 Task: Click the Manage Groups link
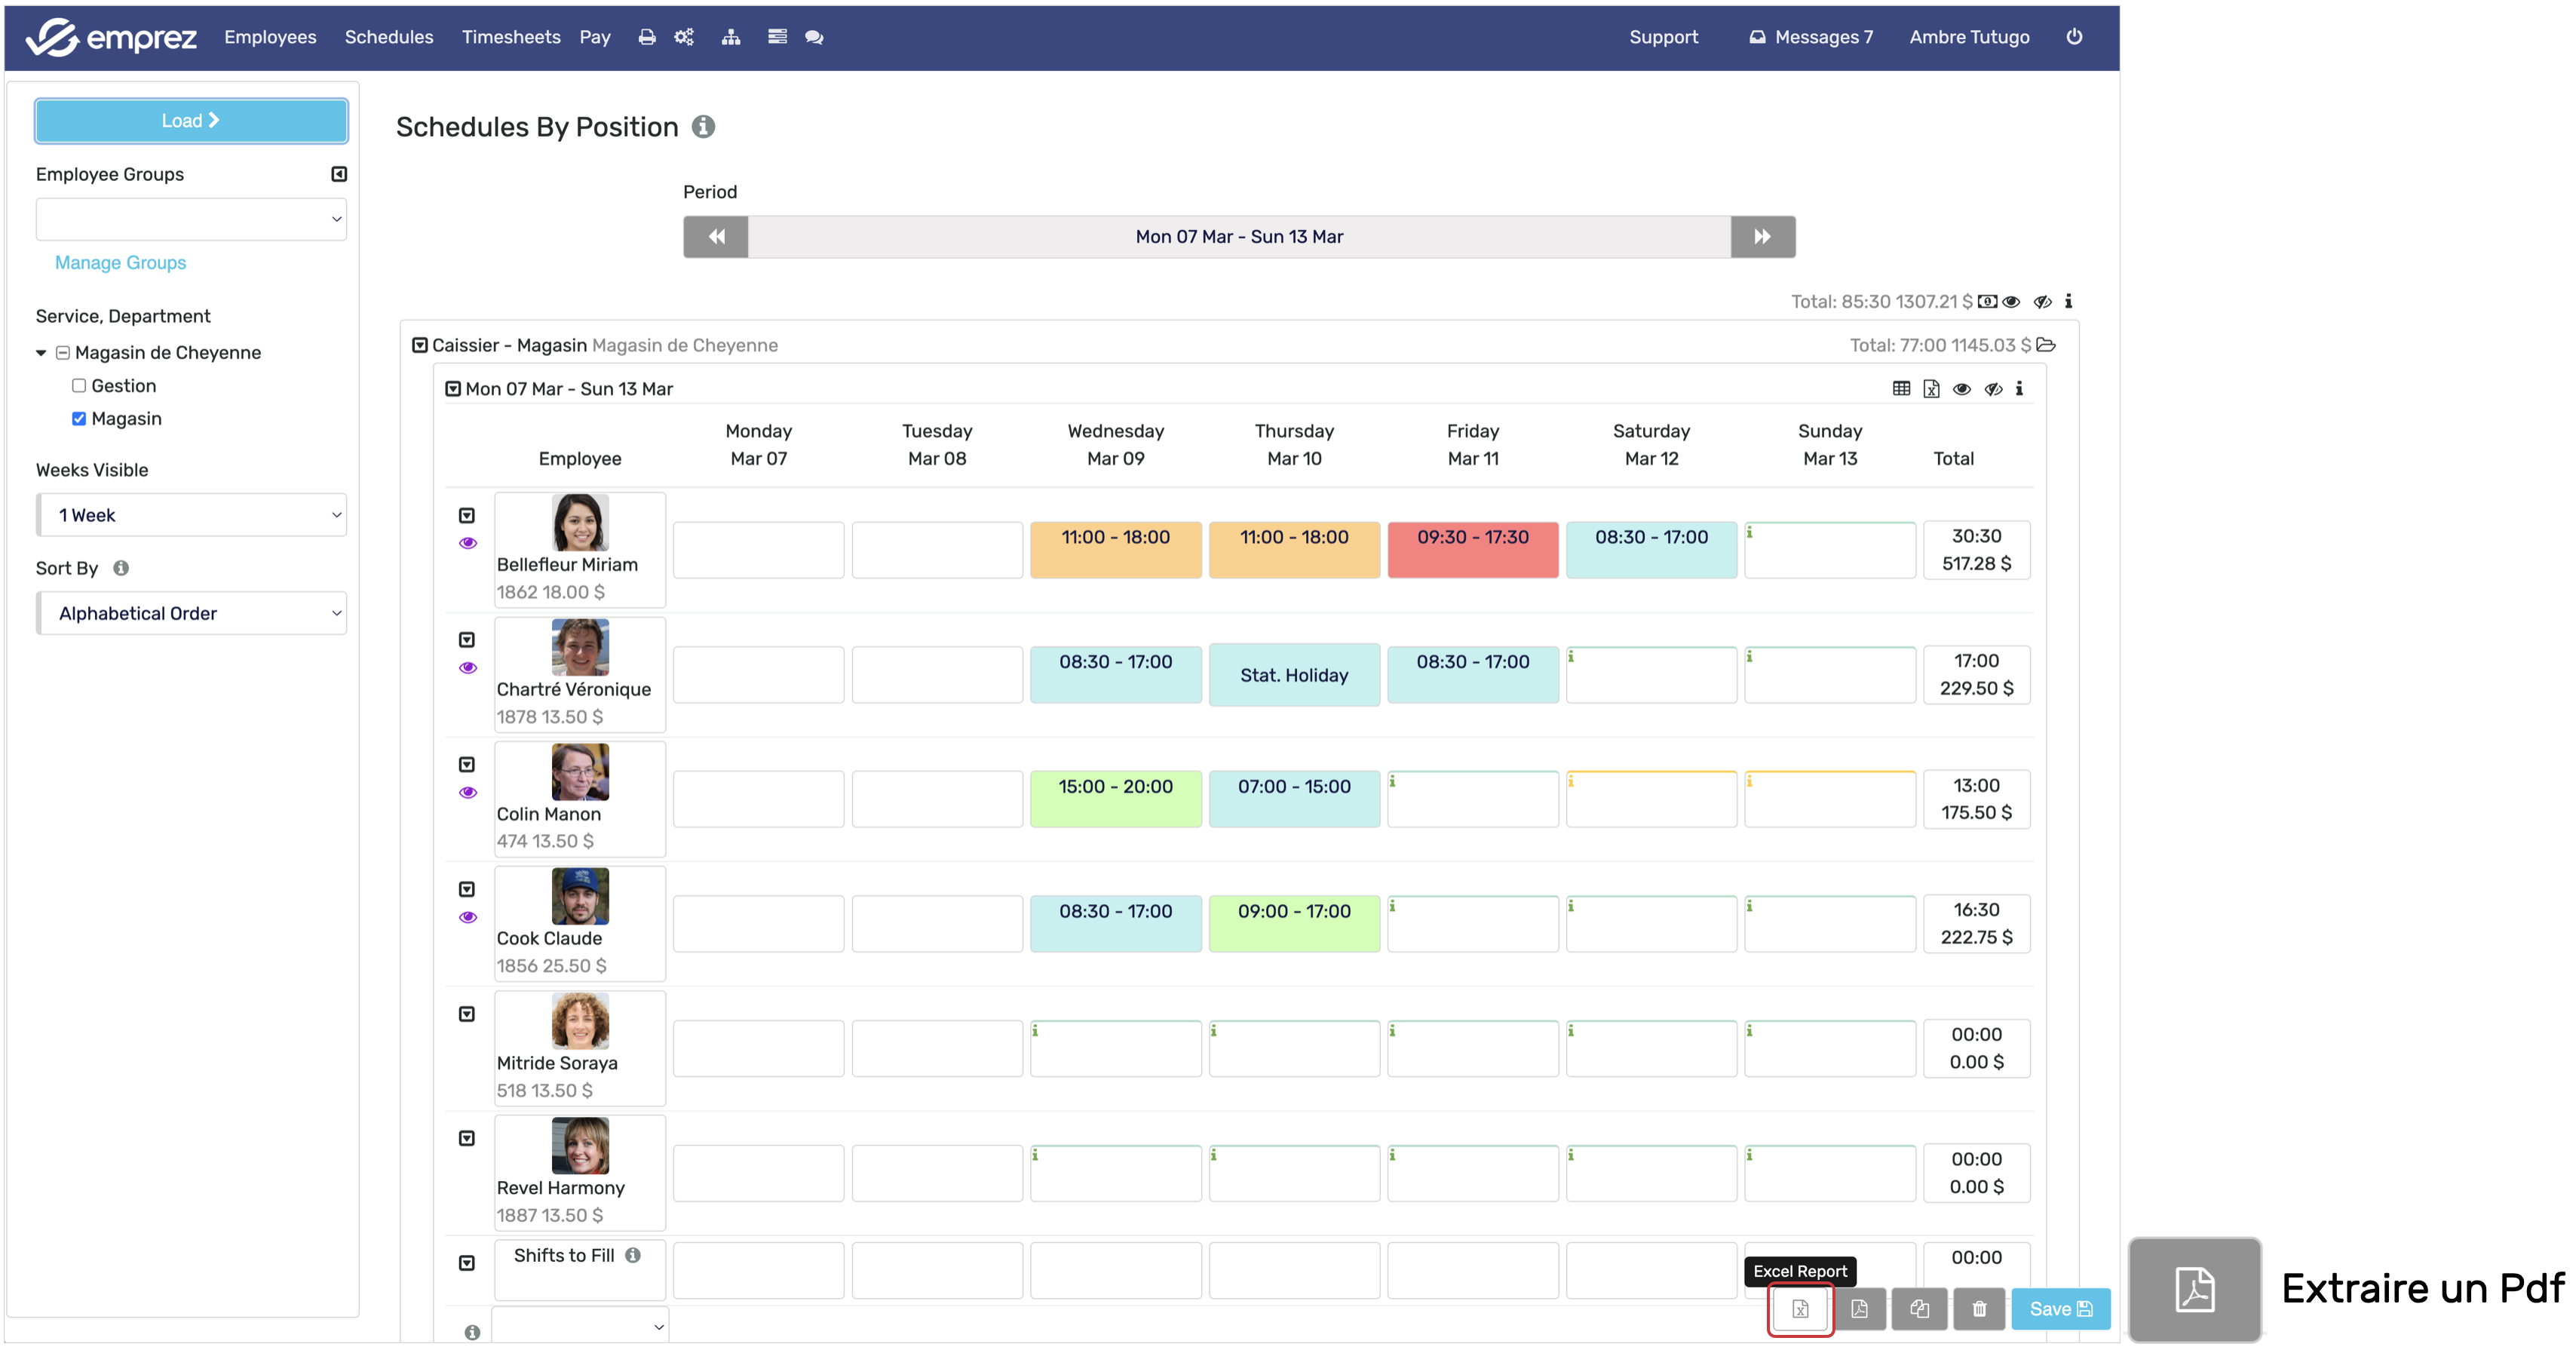tap(120, 262)
